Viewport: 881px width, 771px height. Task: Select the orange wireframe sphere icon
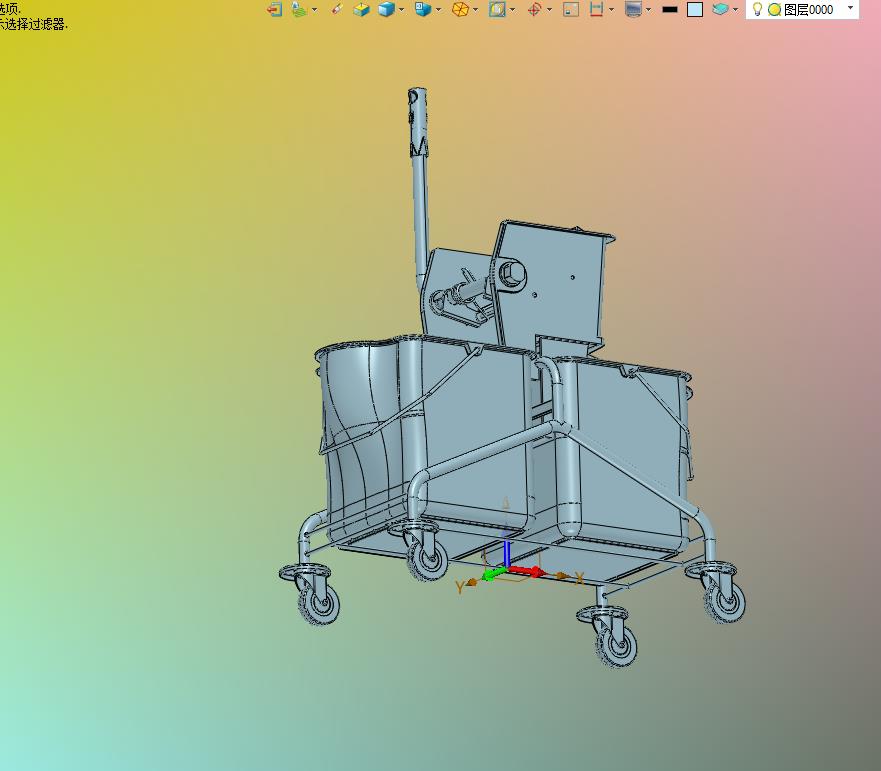point(460,9)
